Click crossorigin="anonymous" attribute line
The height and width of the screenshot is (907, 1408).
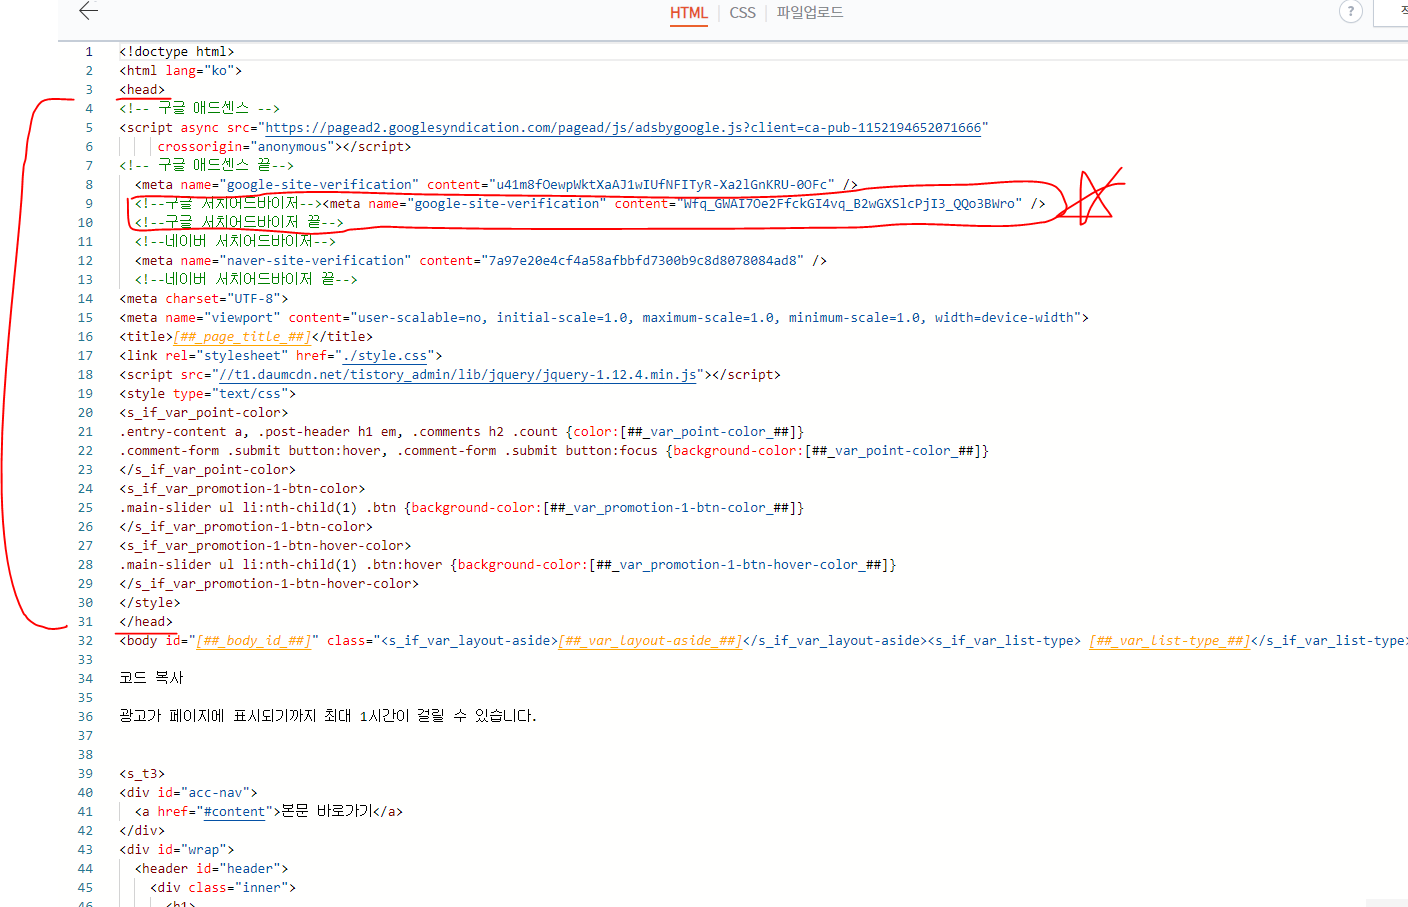pos(284,147)
